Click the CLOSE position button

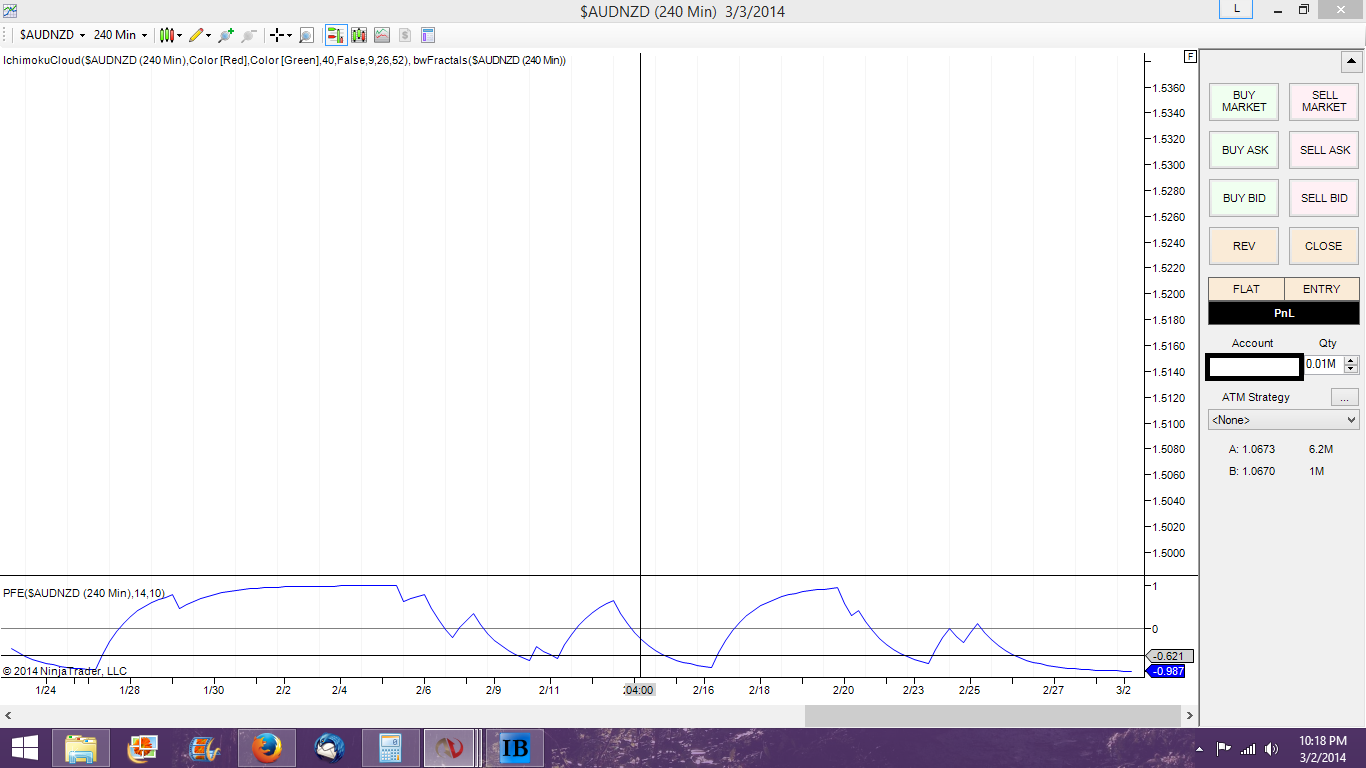tap(1324, 246)
